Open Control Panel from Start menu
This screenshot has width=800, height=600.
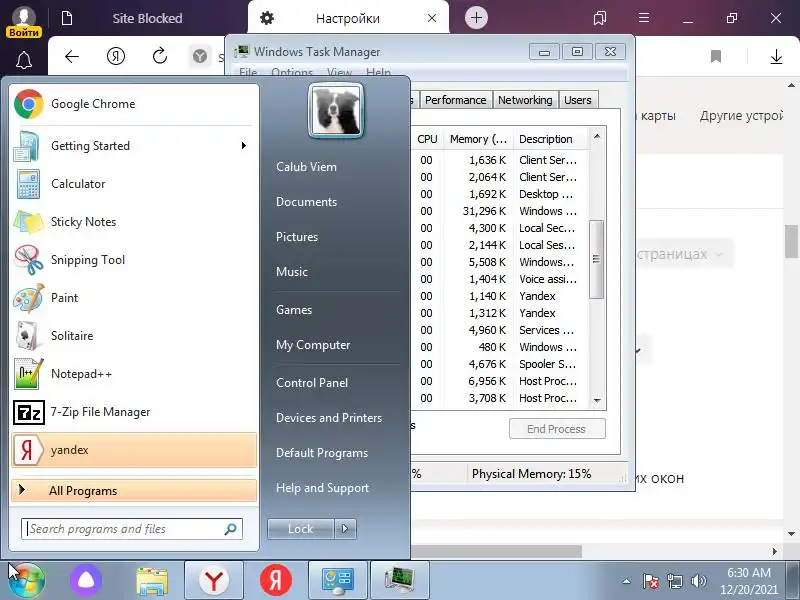(312, 383)
